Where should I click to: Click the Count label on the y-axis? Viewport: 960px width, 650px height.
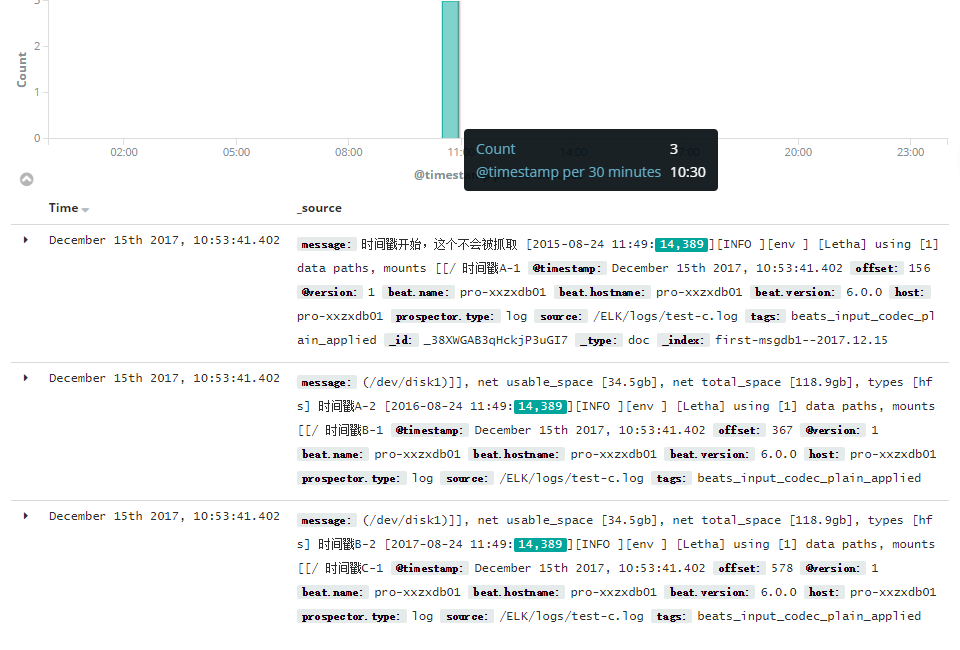22,70
